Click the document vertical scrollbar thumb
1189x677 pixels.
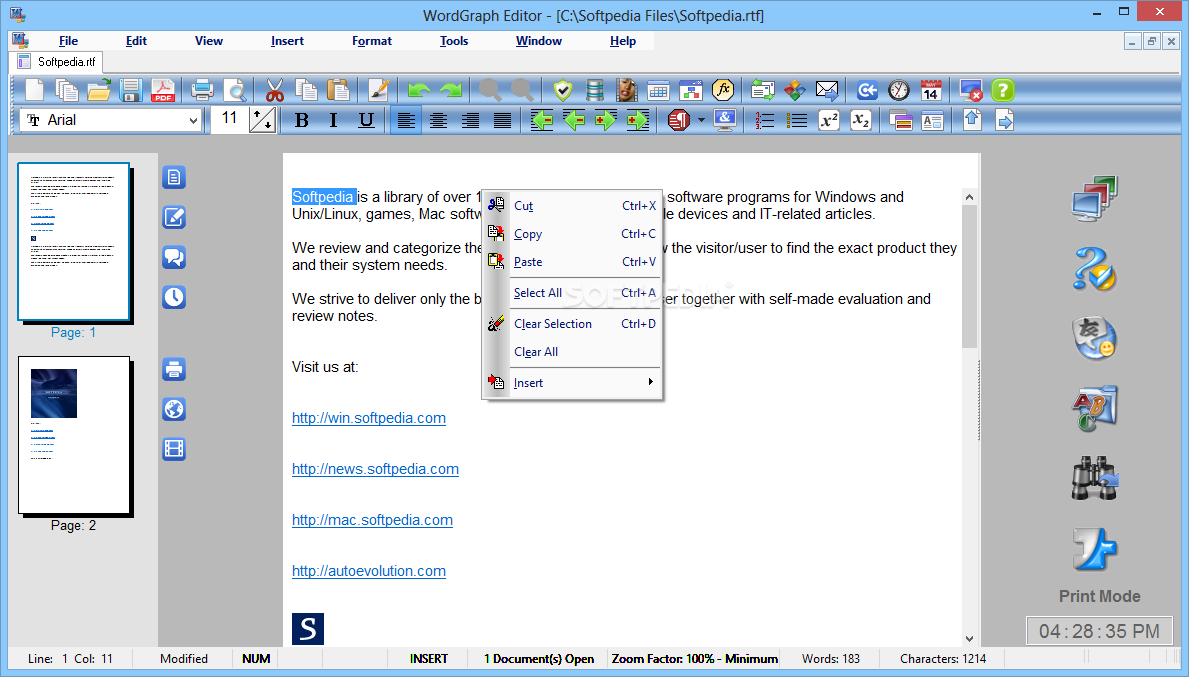[x=969, y=277]
